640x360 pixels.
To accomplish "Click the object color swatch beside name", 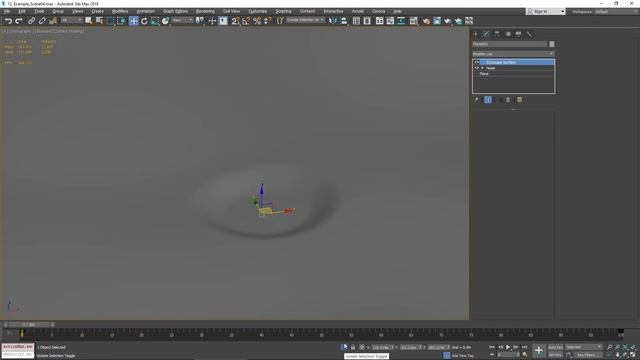I will pos(551,44).
